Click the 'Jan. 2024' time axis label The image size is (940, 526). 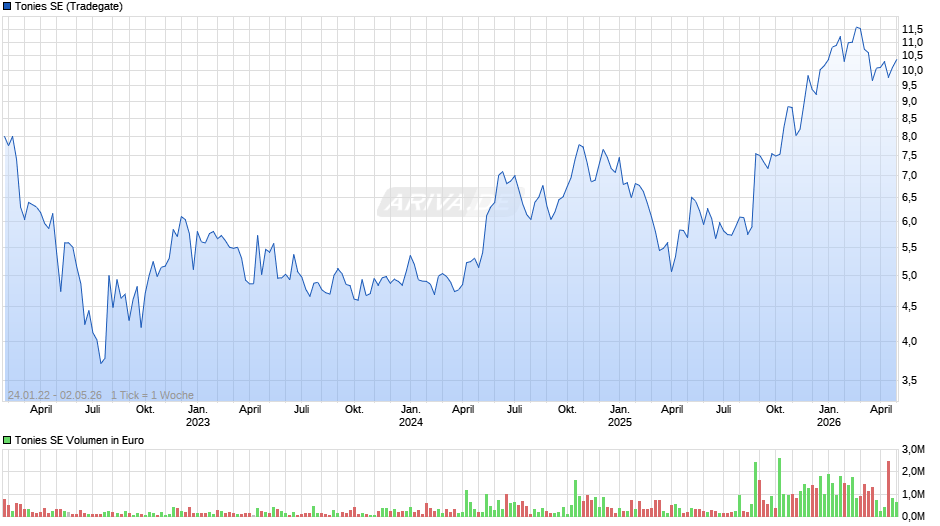pyautogui.click(x=411, y=416)
